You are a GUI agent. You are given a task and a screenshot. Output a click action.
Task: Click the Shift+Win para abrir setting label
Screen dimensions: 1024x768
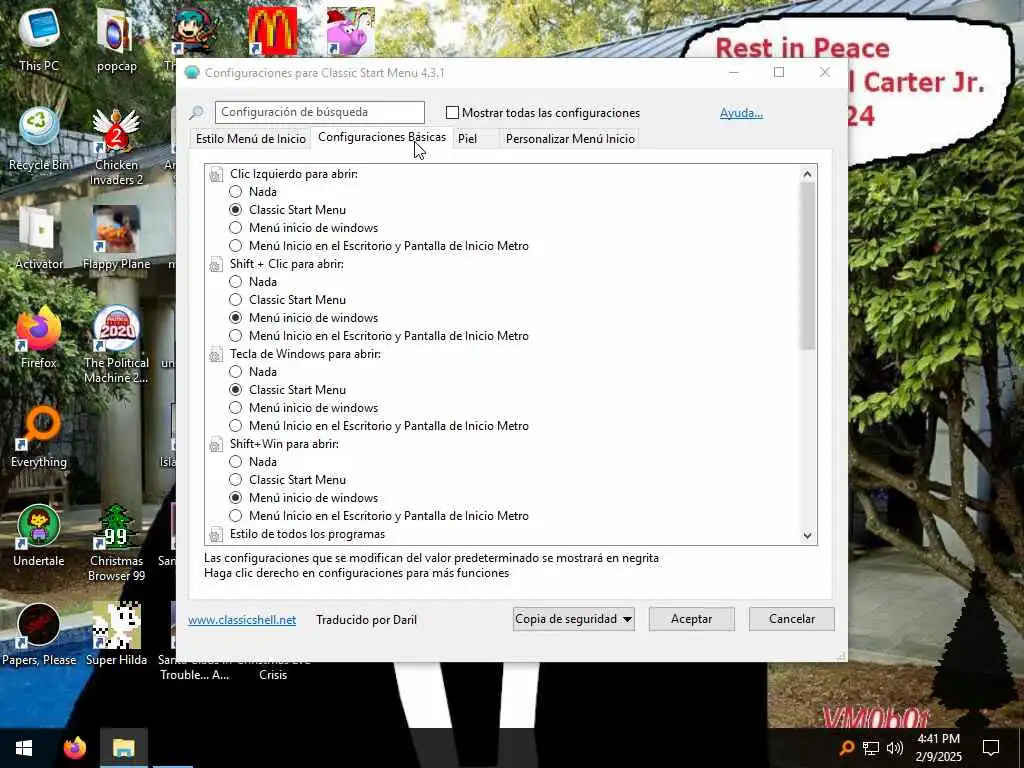click(x=284, y=444)
